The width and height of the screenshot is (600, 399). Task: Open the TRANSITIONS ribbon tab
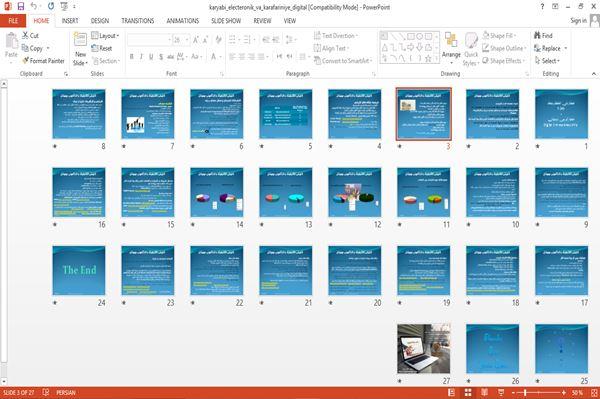pyautogui.click(x=138, y=21)
